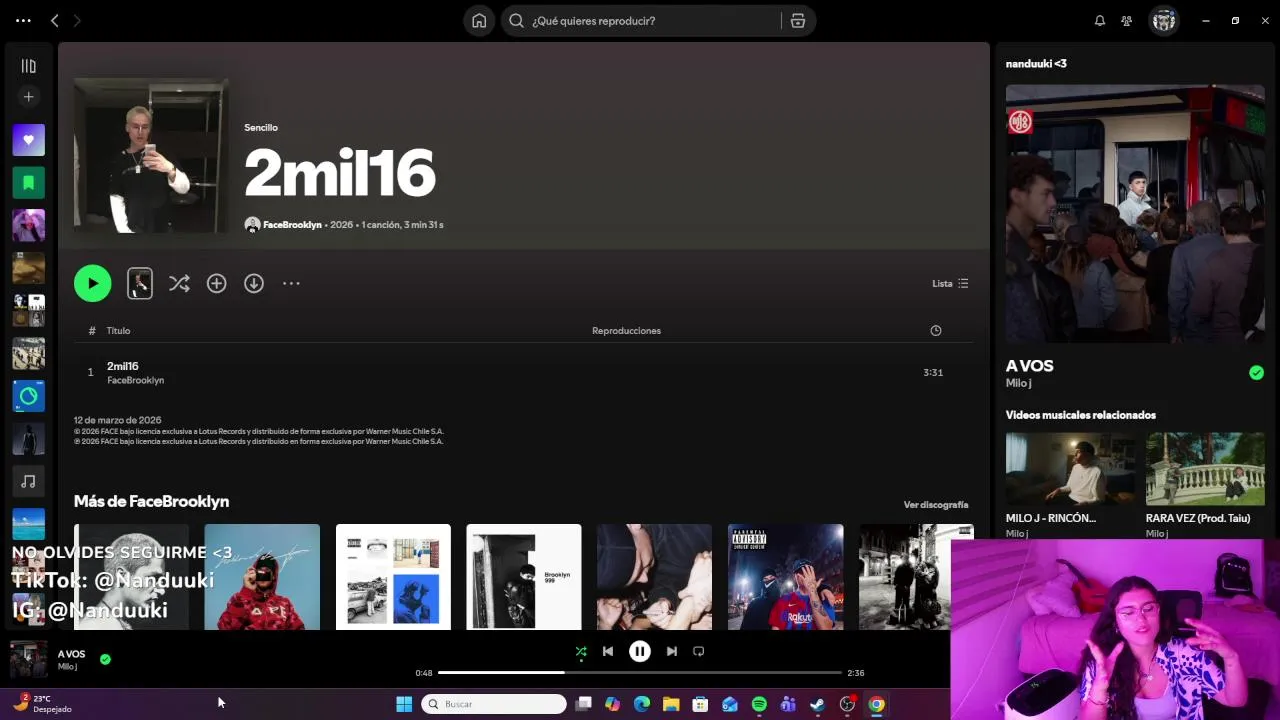The height and width of the screenshot is (720, 1280).
Task: Click the 2mil16 cover art
Action: point(151,155)
